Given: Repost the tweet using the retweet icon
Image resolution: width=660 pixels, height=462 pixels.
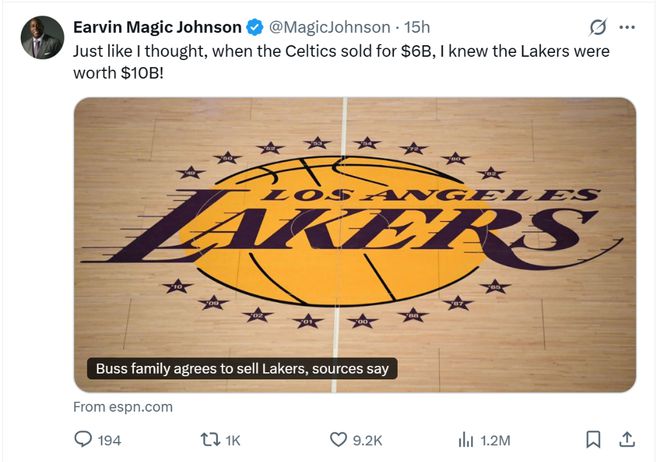Looking at the screenshot, I should point(211,439).
